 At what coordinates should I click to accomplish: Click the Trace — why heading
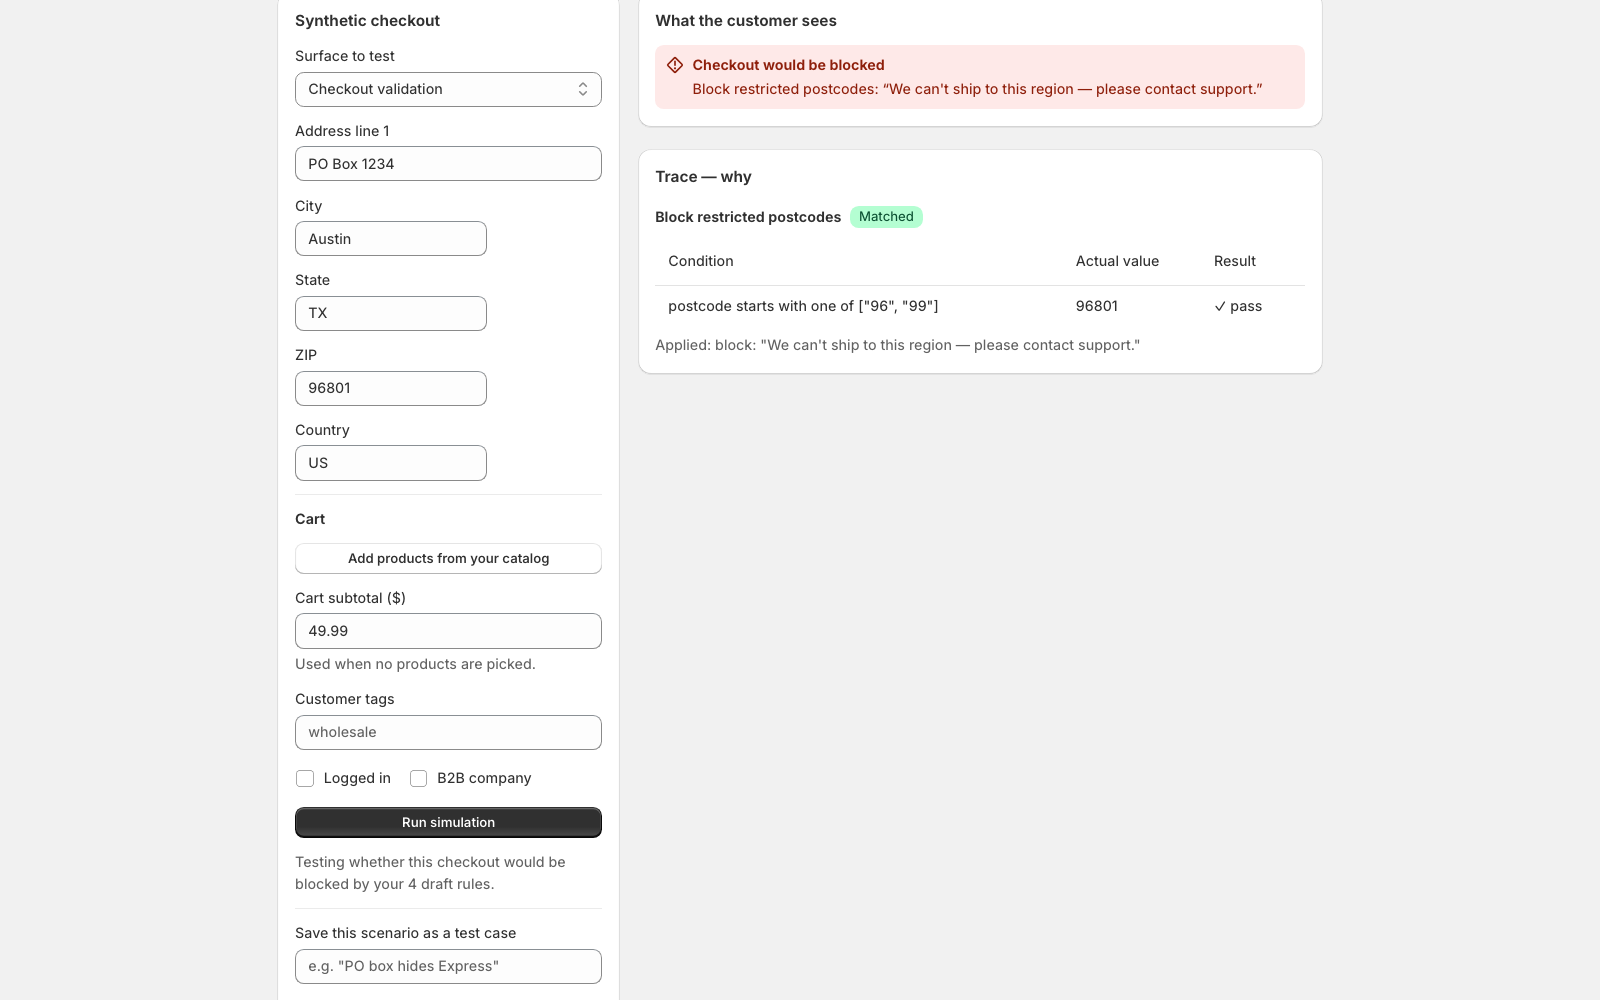point(703,177)
